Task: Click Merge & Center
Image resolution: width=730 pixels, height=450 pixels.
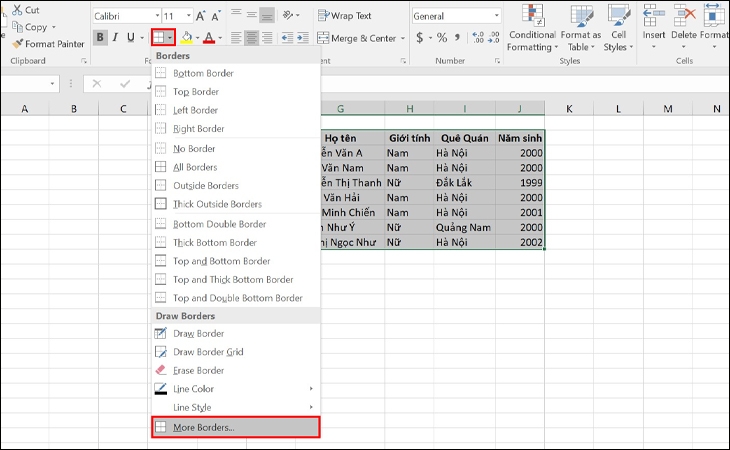Action: pos(357,38)
